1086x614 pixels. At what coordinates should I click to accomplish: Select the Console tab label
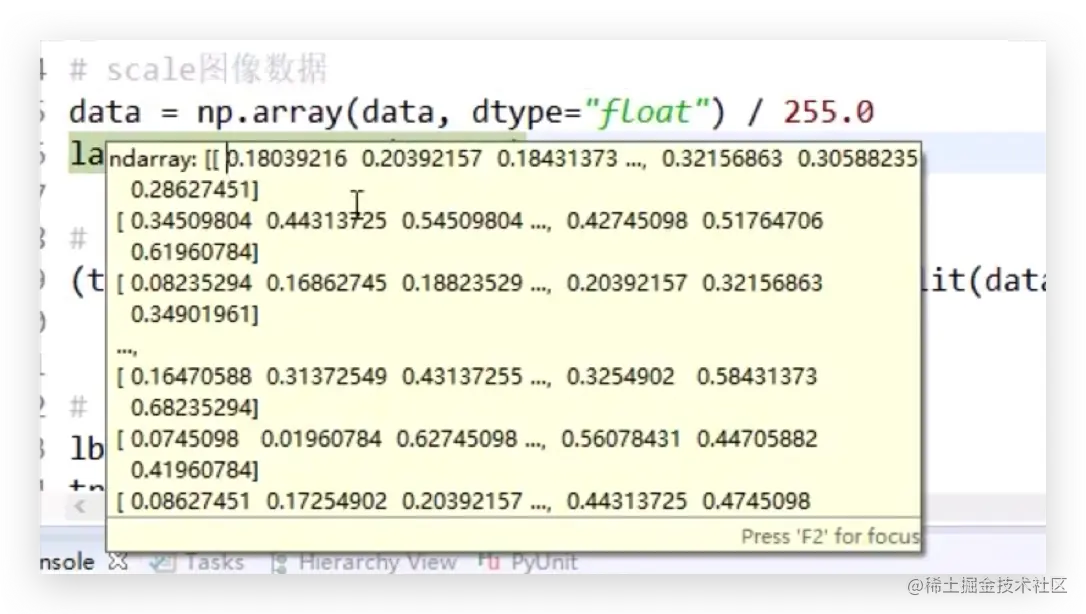[x=67, y=562]
